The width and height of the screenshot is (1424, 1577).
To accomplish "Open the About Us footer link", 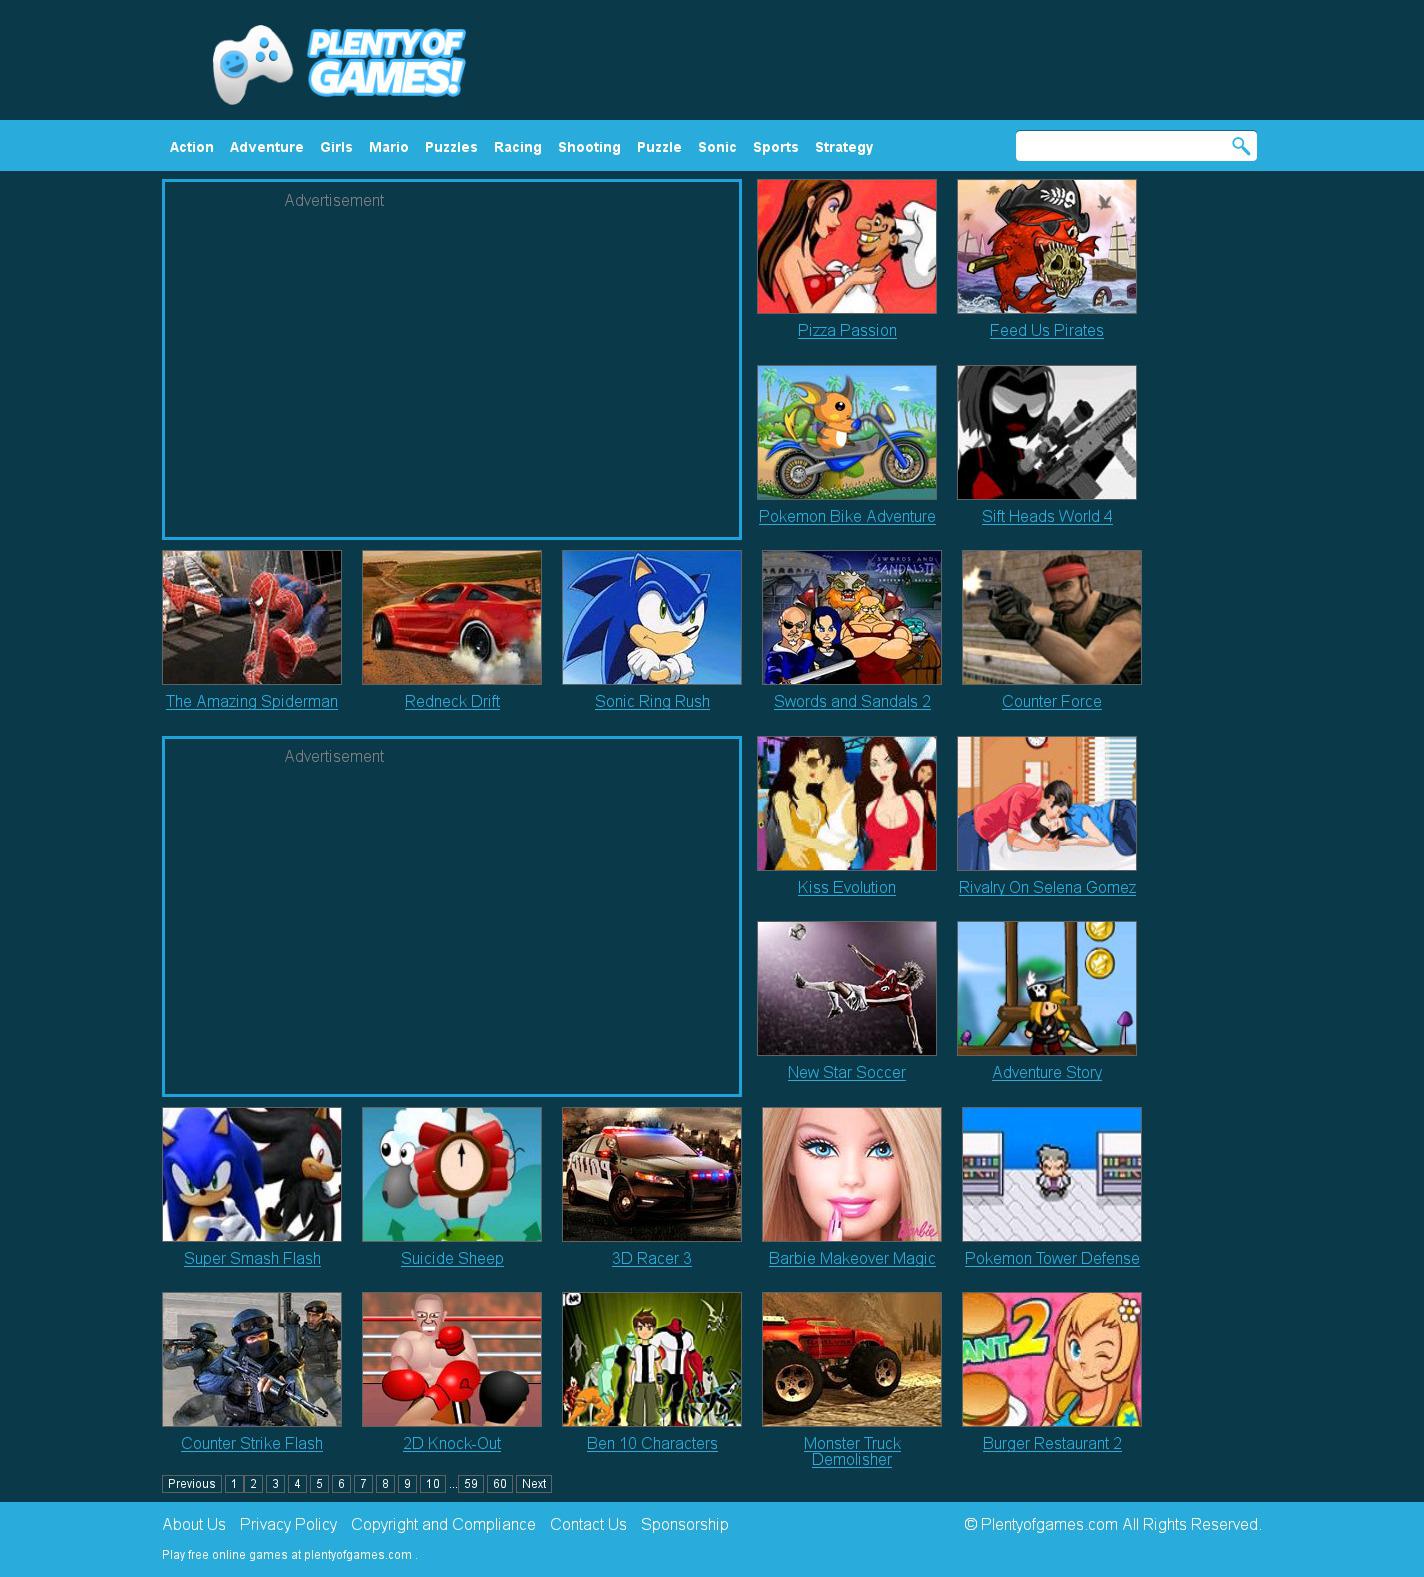I will tap(194, 1525).
